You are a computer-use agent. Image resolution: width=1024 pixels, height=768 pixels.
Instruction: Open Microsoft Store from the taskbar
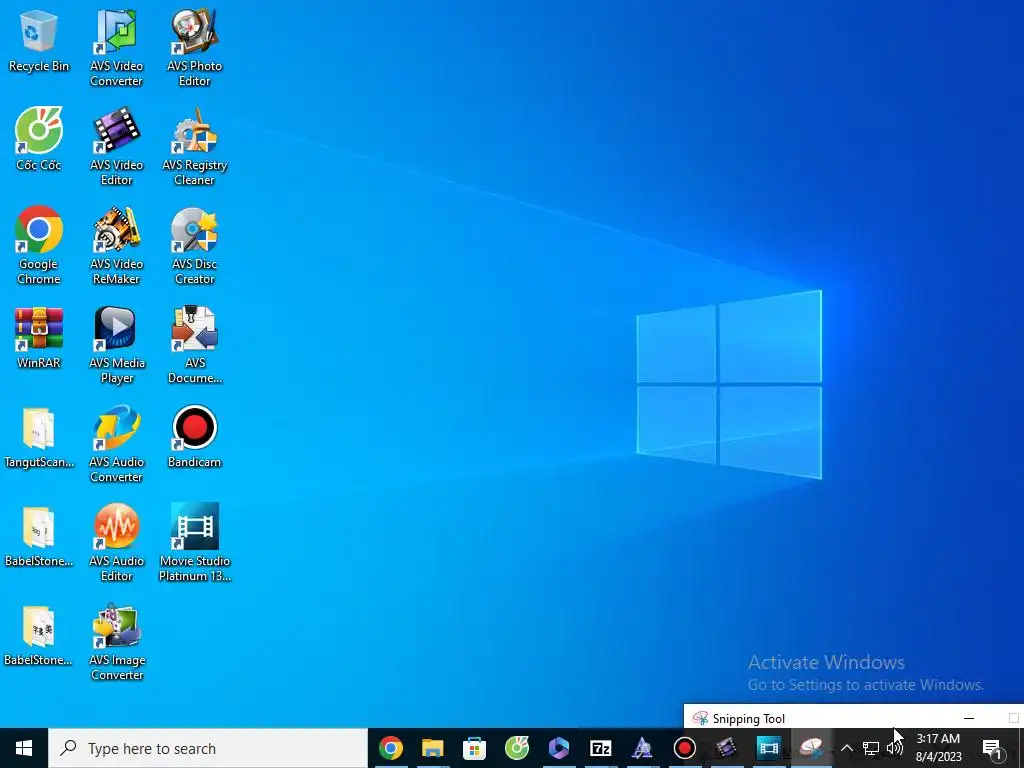click(x=474, y=748)
